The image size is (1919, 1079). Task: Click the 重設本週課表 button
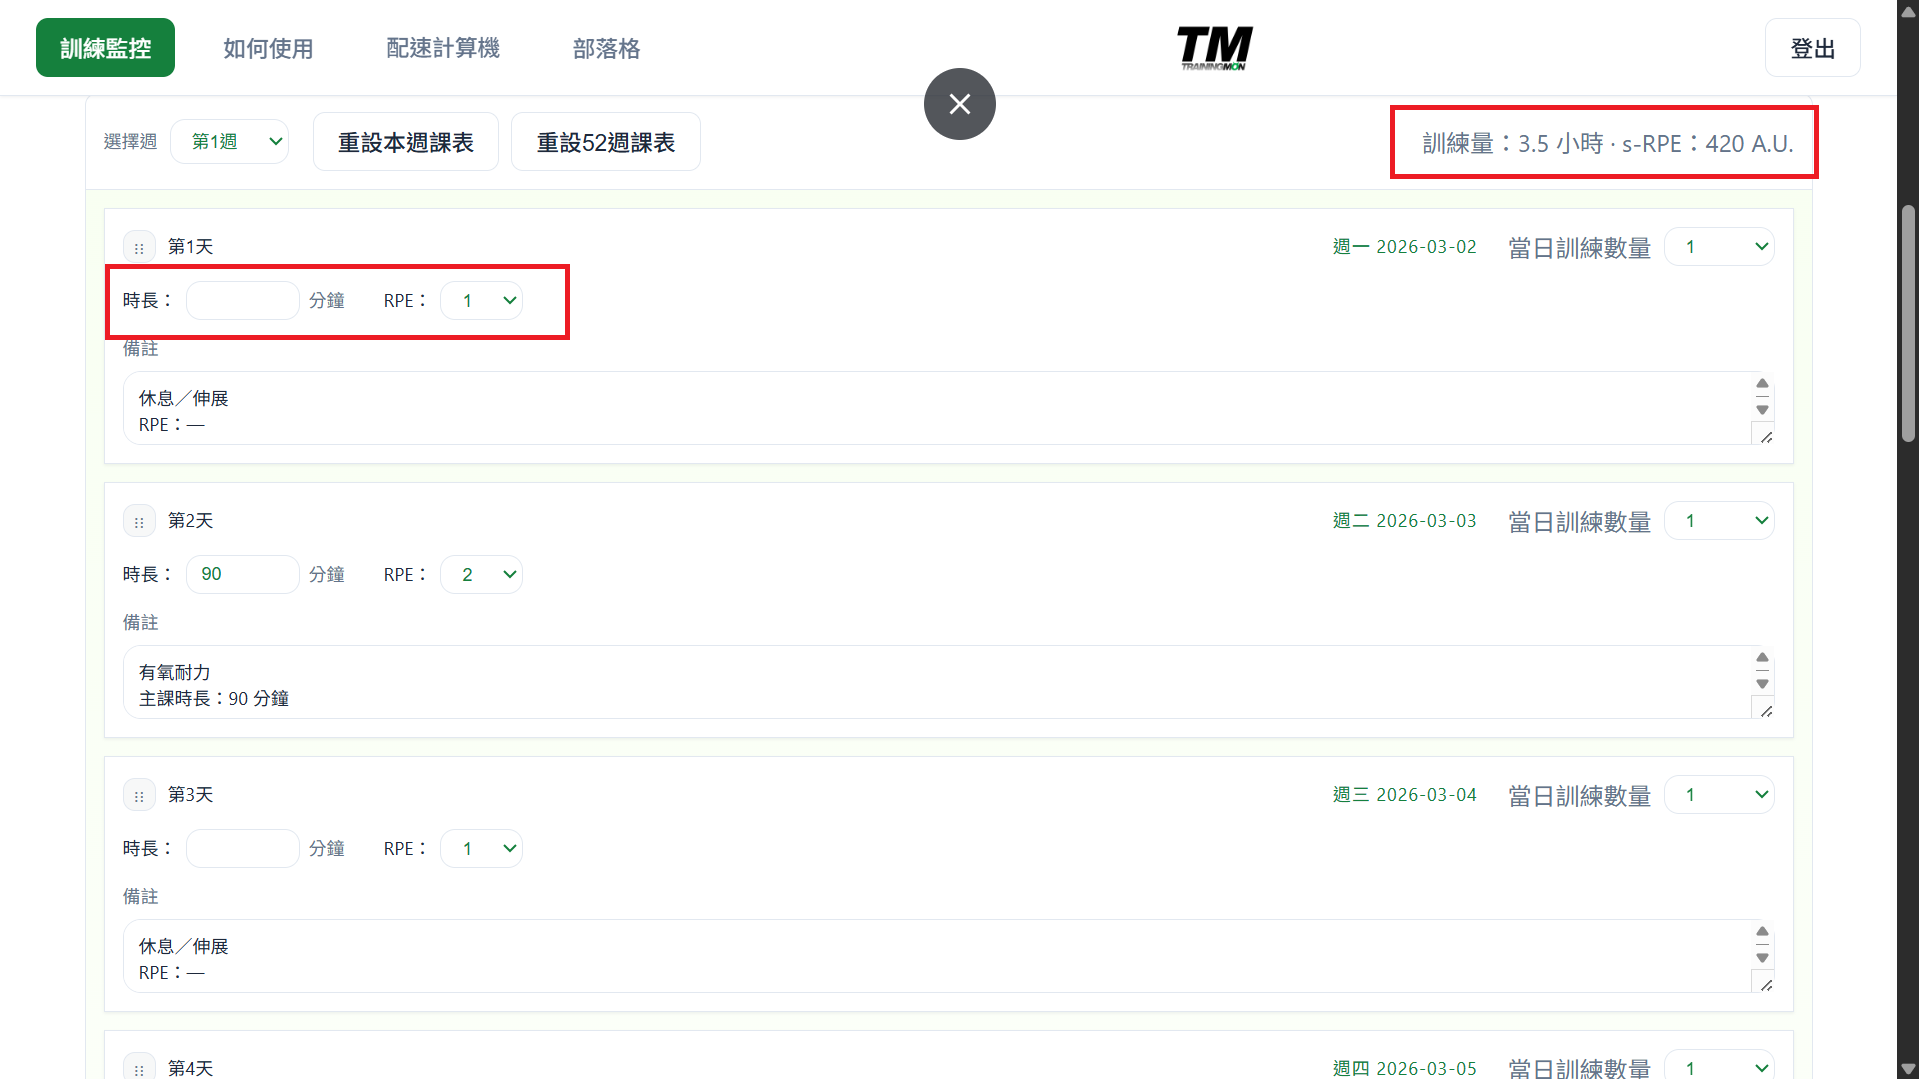tap(406, 142)
